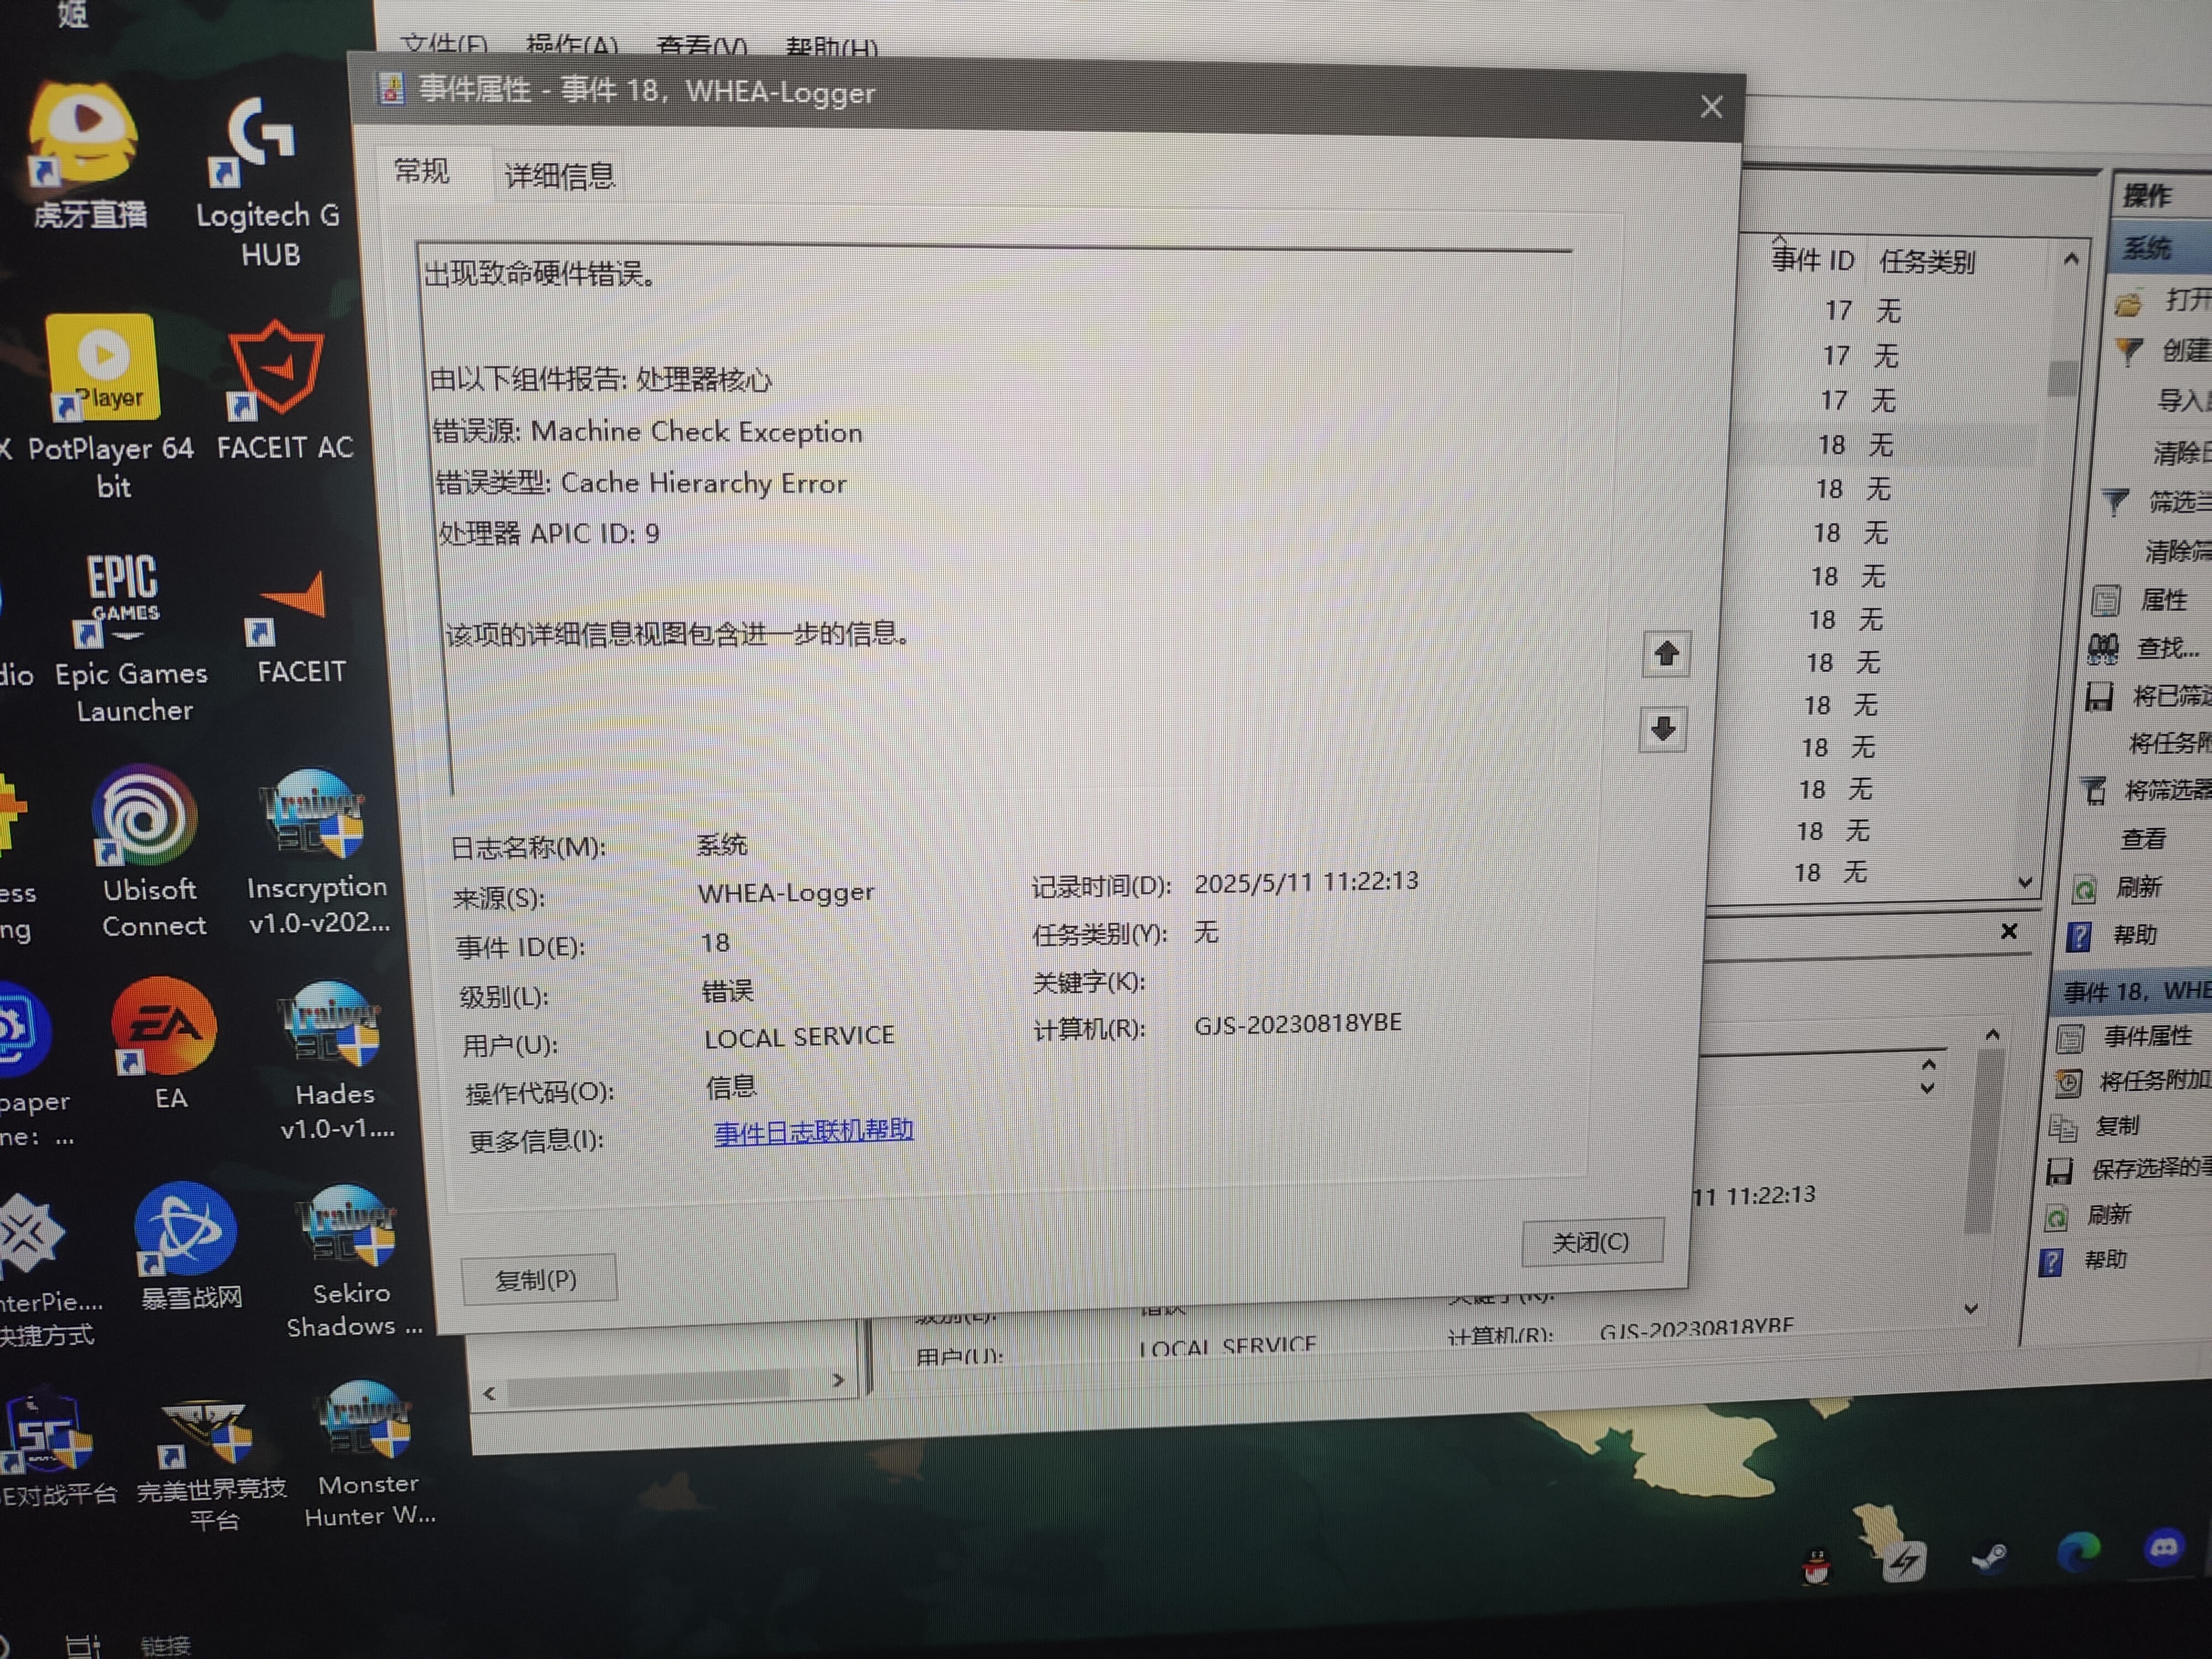Screen dimensions: 2212x1659
Task: Click right arrow of horizontal scrollbar
Action: pyautogui.click(x=838, y=1380)
